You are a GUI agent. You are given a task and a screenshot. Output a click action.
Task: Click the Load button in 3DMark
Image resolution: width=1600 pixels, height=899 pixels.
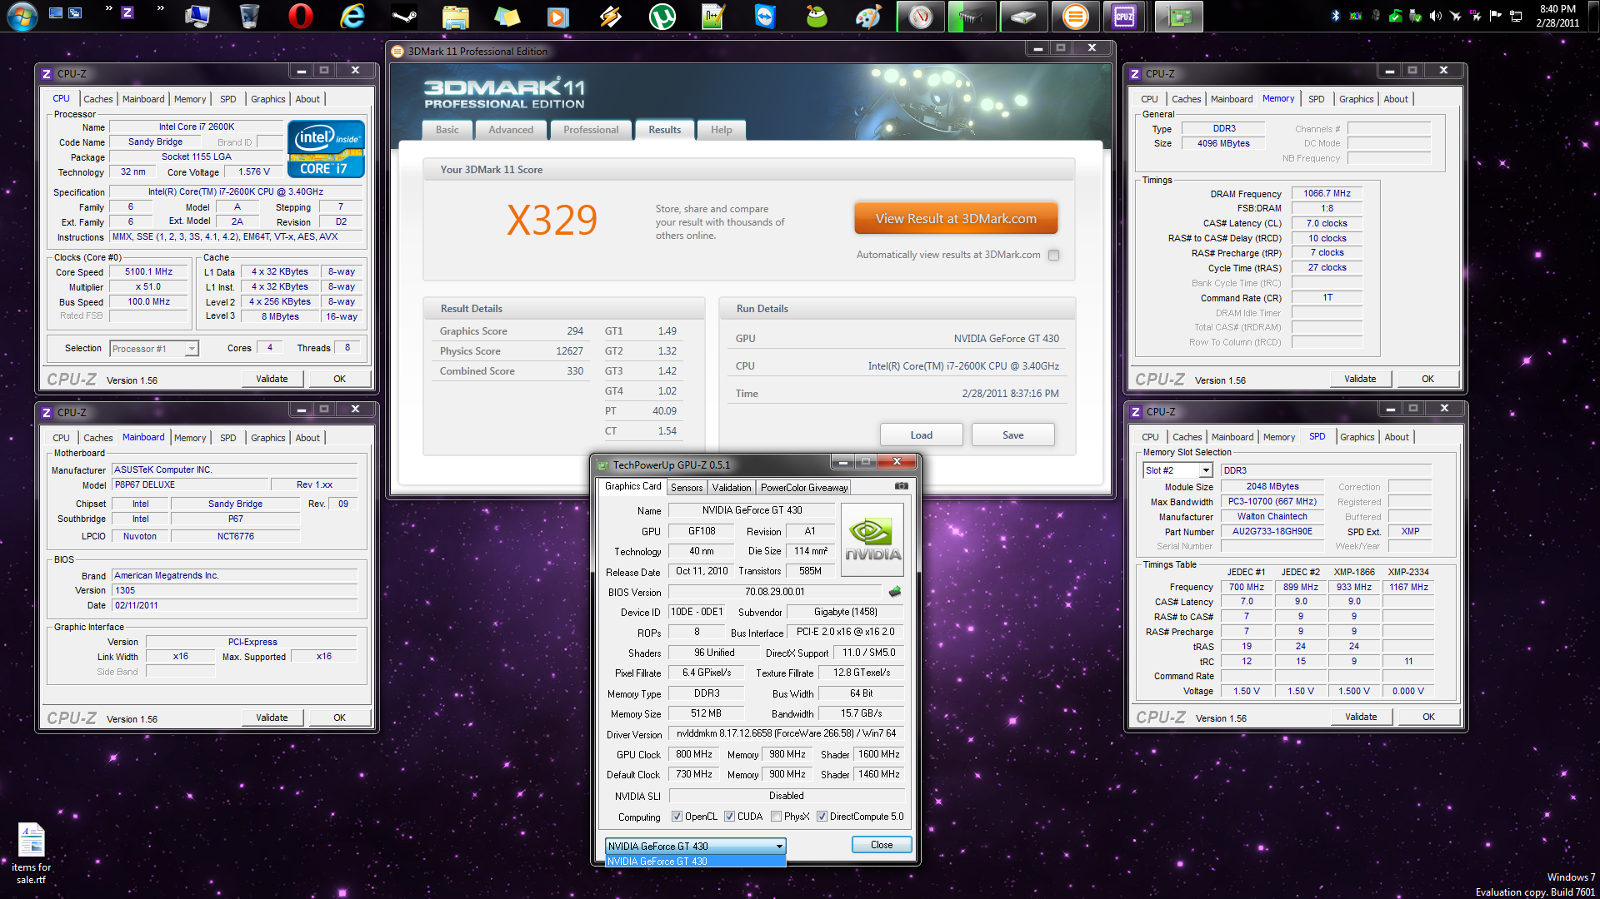tap(921, 435)
